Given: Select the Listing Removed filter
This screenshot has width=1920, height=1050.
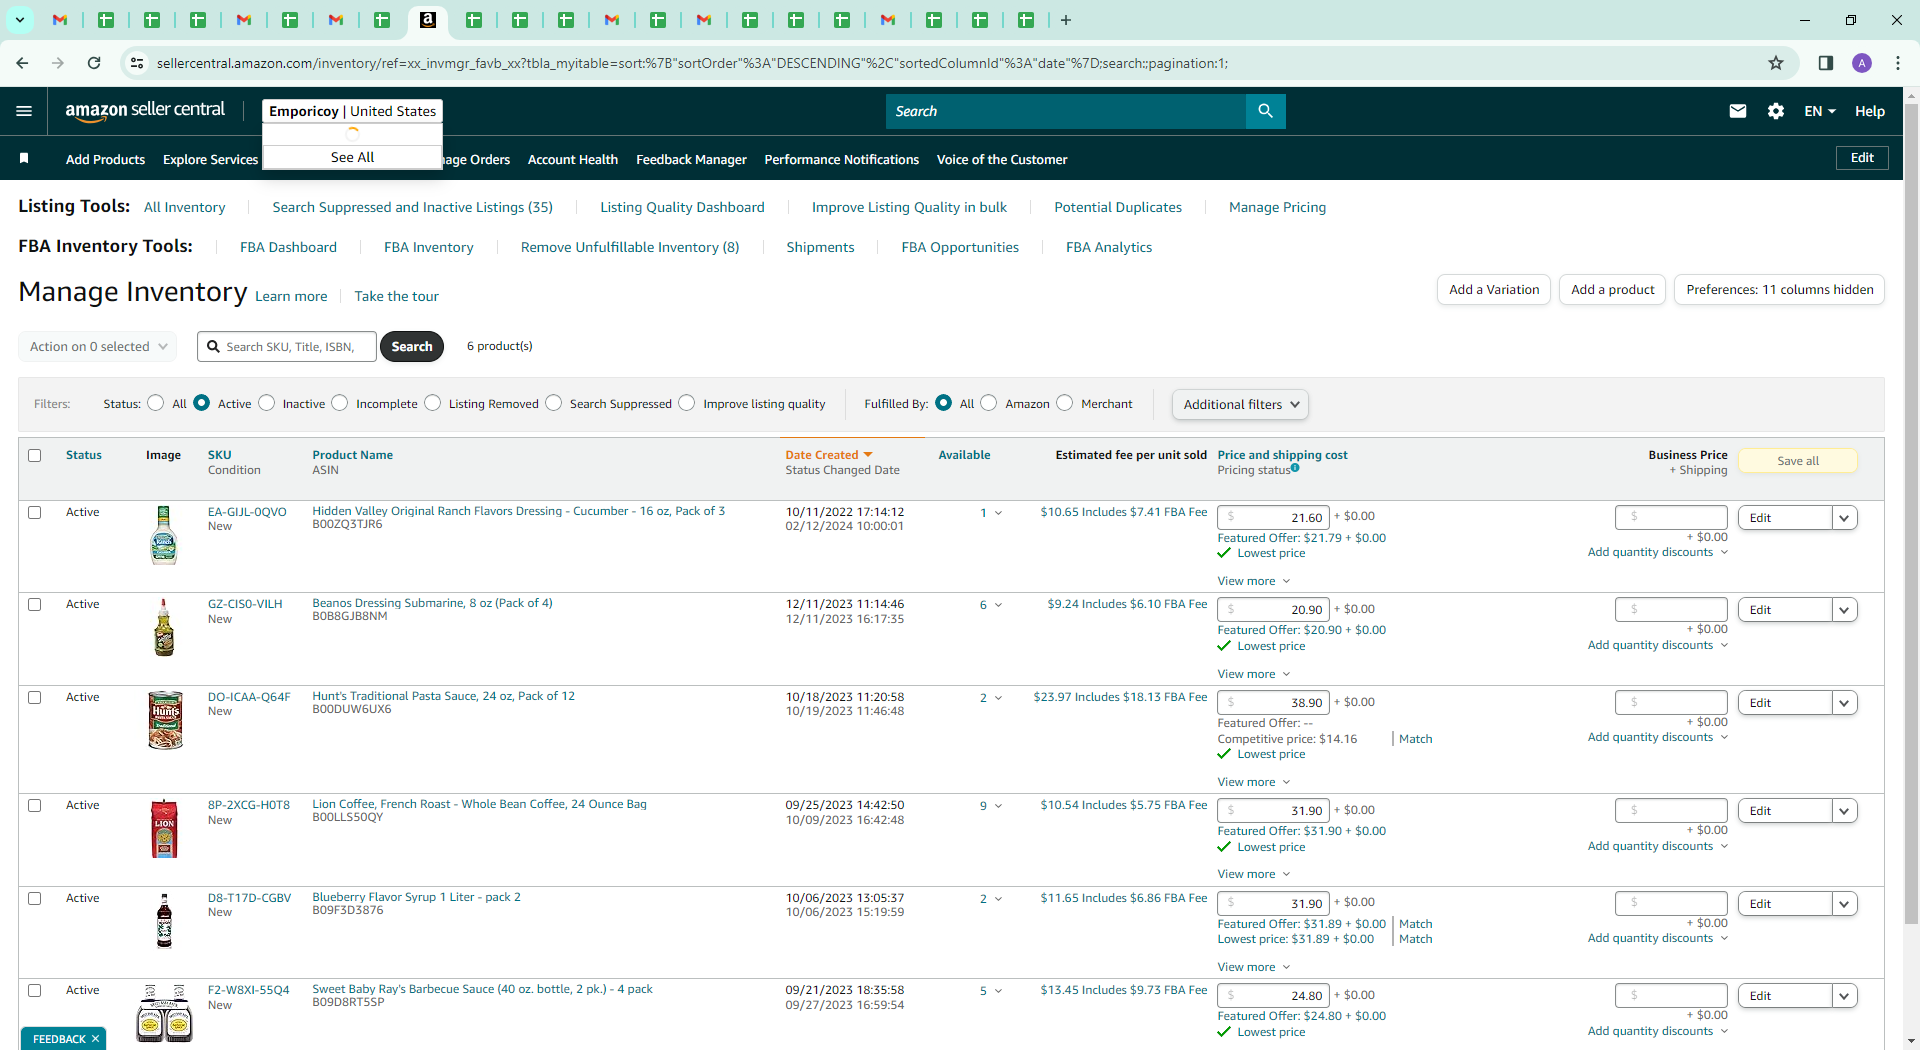Looking at the screenshot, I should point(433,403).
